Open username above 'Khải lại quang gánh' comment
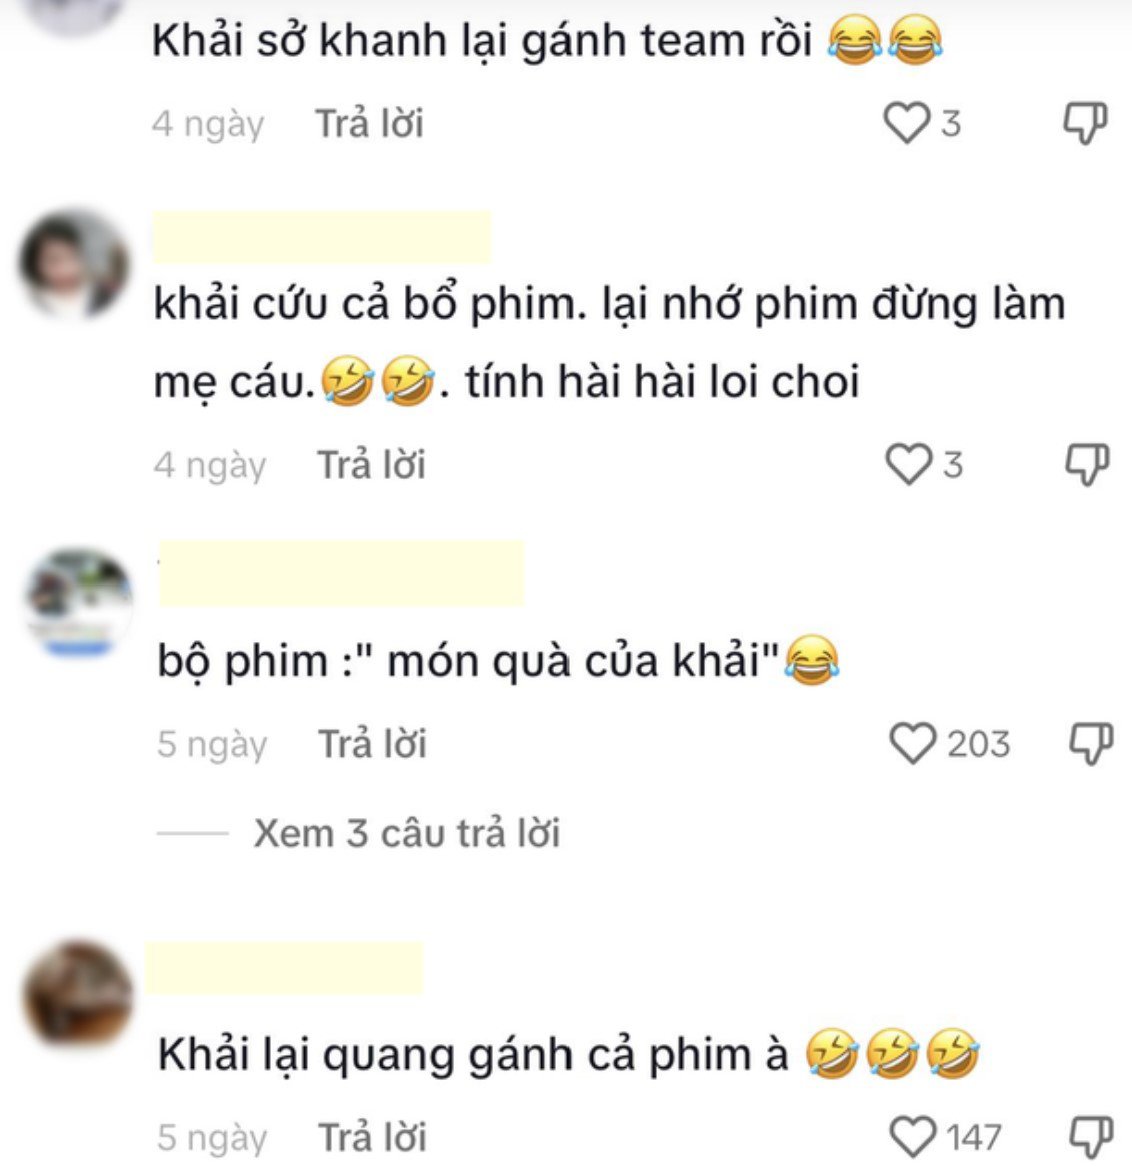1132x1166 pixels. point(284,967)
